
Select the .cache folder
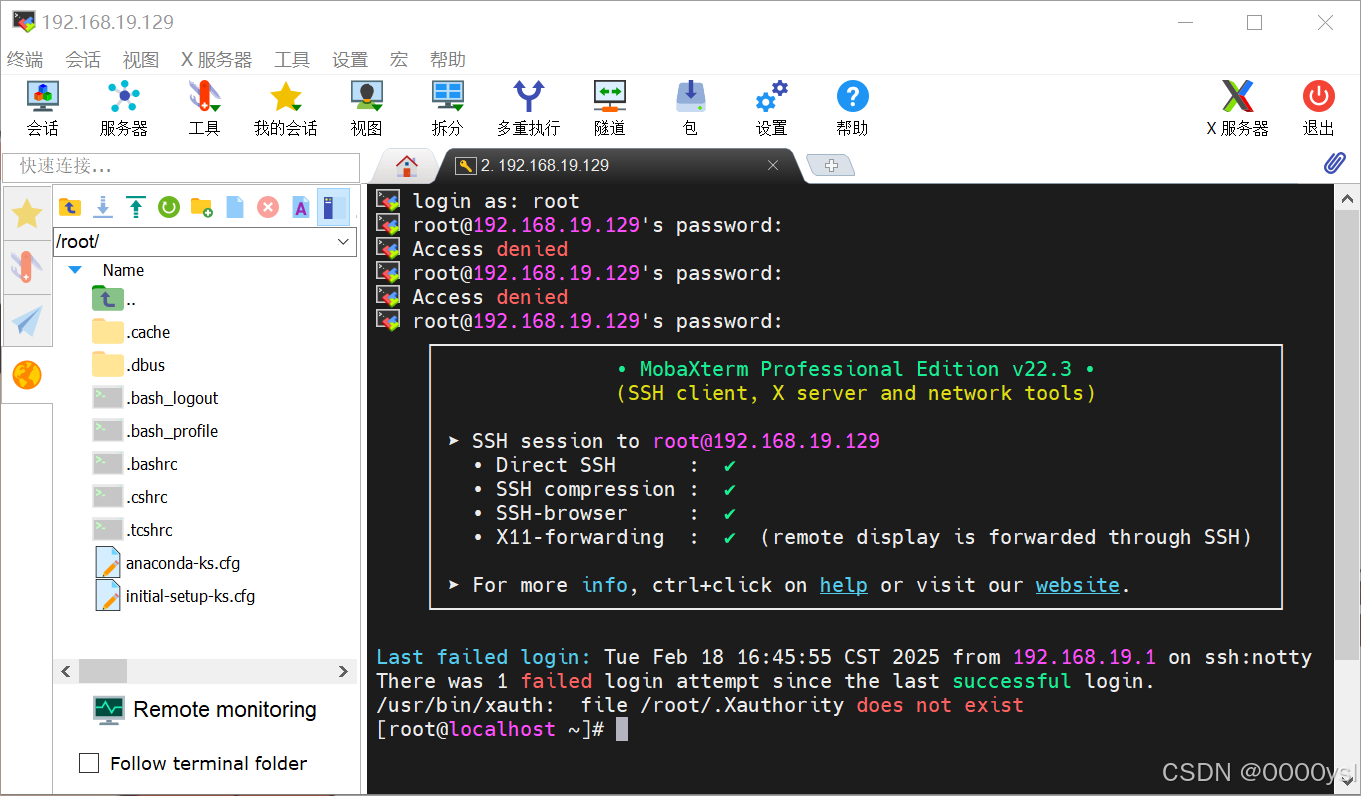(x=131, y=332)
